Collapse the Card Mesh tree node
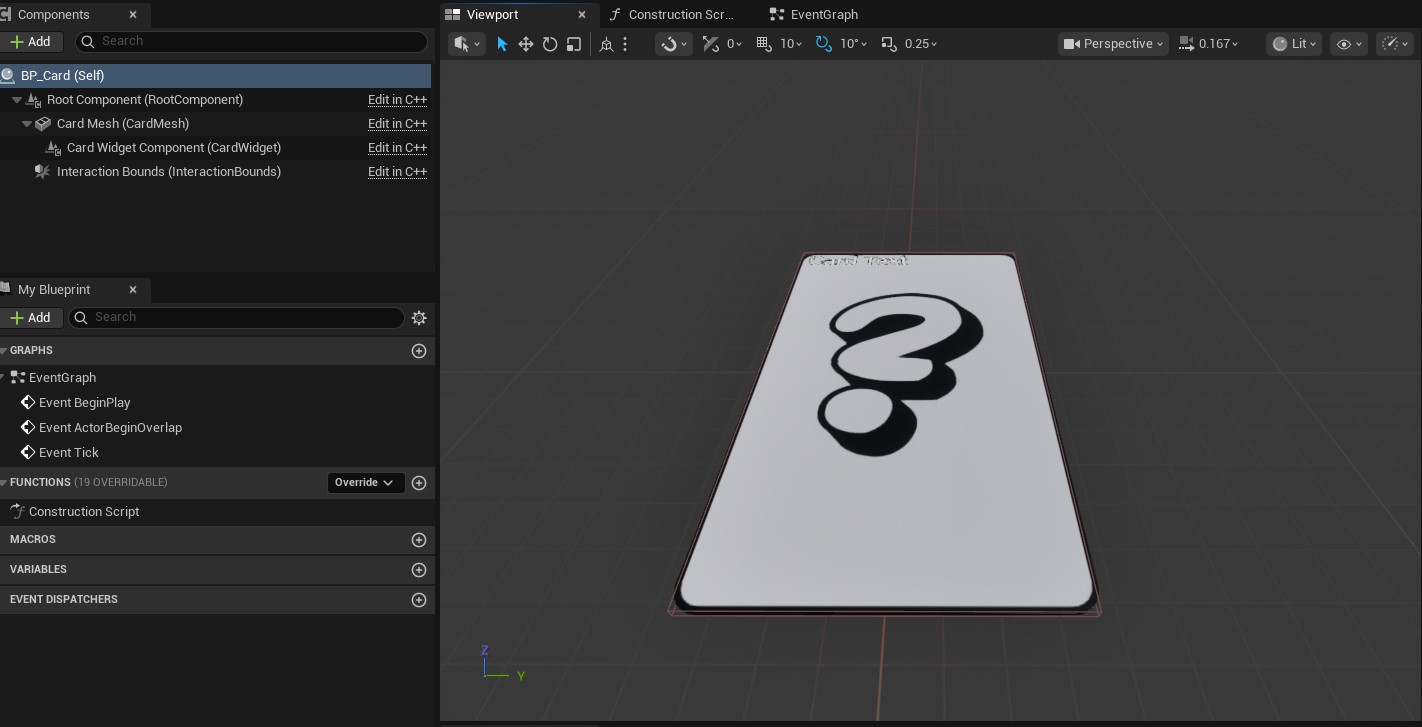The height and width of the screenshot is (727, 1422). (x=27, y=124)
